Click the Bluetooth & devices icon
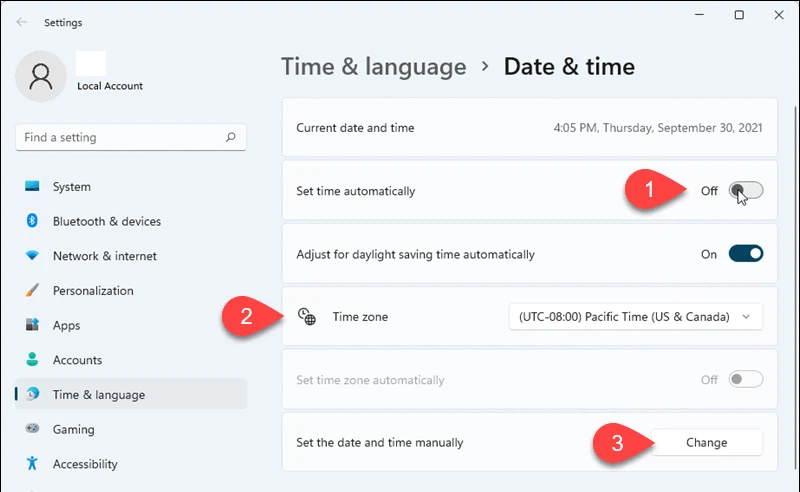This screenshot has width=800, height=492. click(33, 221)
